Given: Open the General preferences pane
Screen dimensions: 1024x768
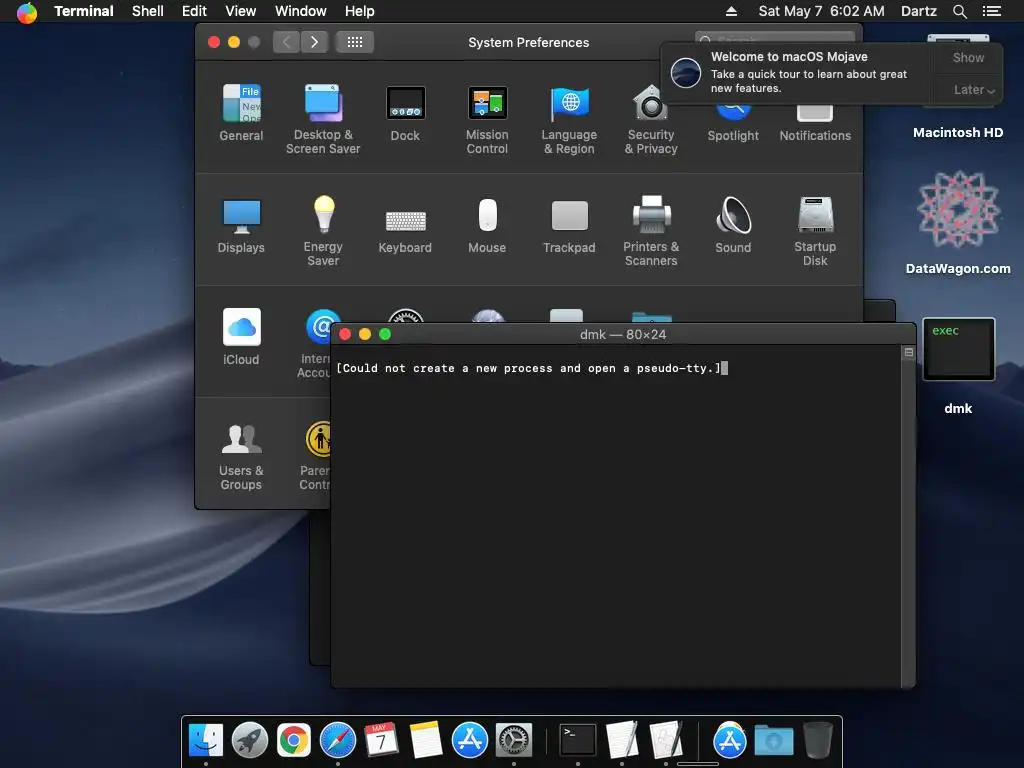Looking at the screenshot, I should [241, 113].
